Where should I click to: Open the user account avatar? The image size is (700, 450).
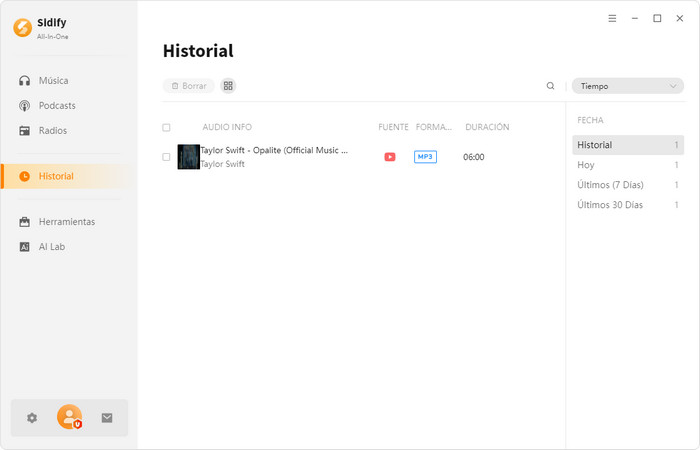(x=70, y=417)
